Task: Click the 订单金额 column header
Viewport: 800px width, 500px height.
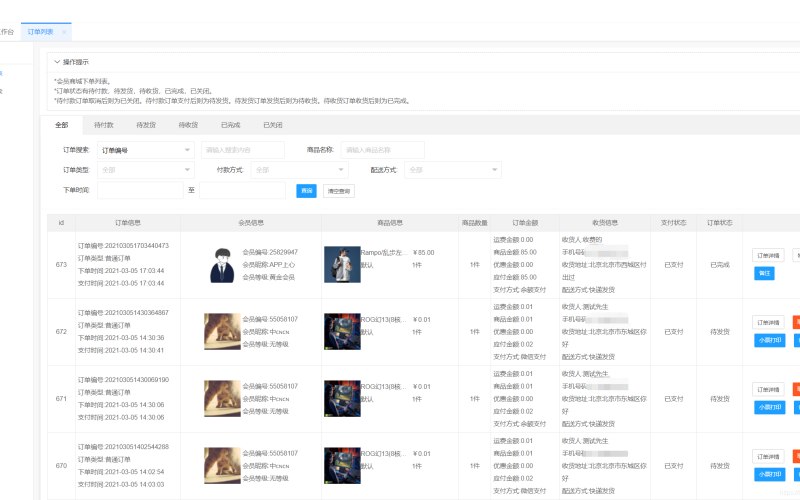Action: click(x=525, y=223)
